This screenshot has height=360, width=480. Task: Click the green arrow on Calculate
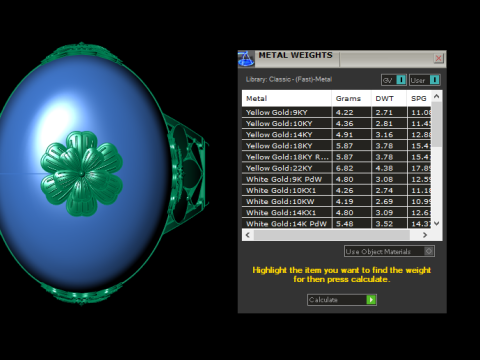click(x=371, y=300)
